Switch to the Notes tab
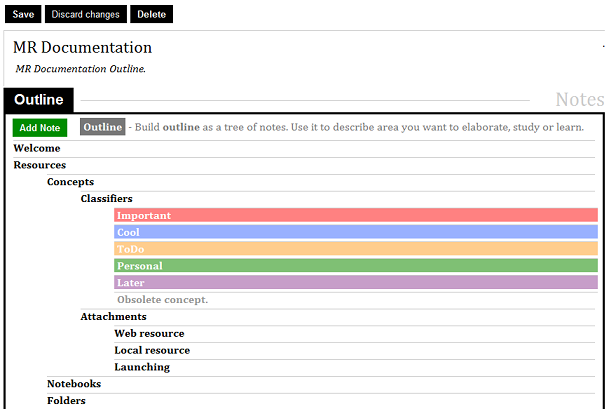Viewport: 609px width, 409px height. pyautogui.click(x=579, y=99)
